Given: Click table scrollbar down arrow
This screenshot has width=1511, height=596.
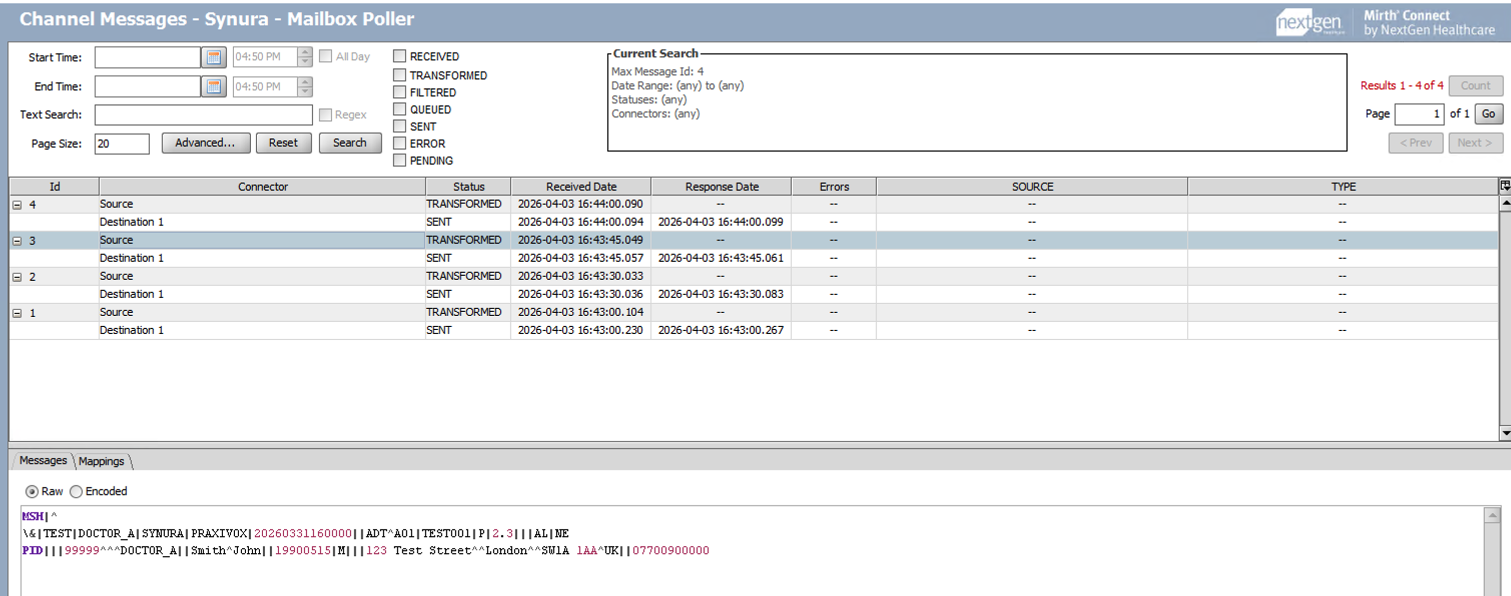Looking at the screenshot, I should 1504,432.
